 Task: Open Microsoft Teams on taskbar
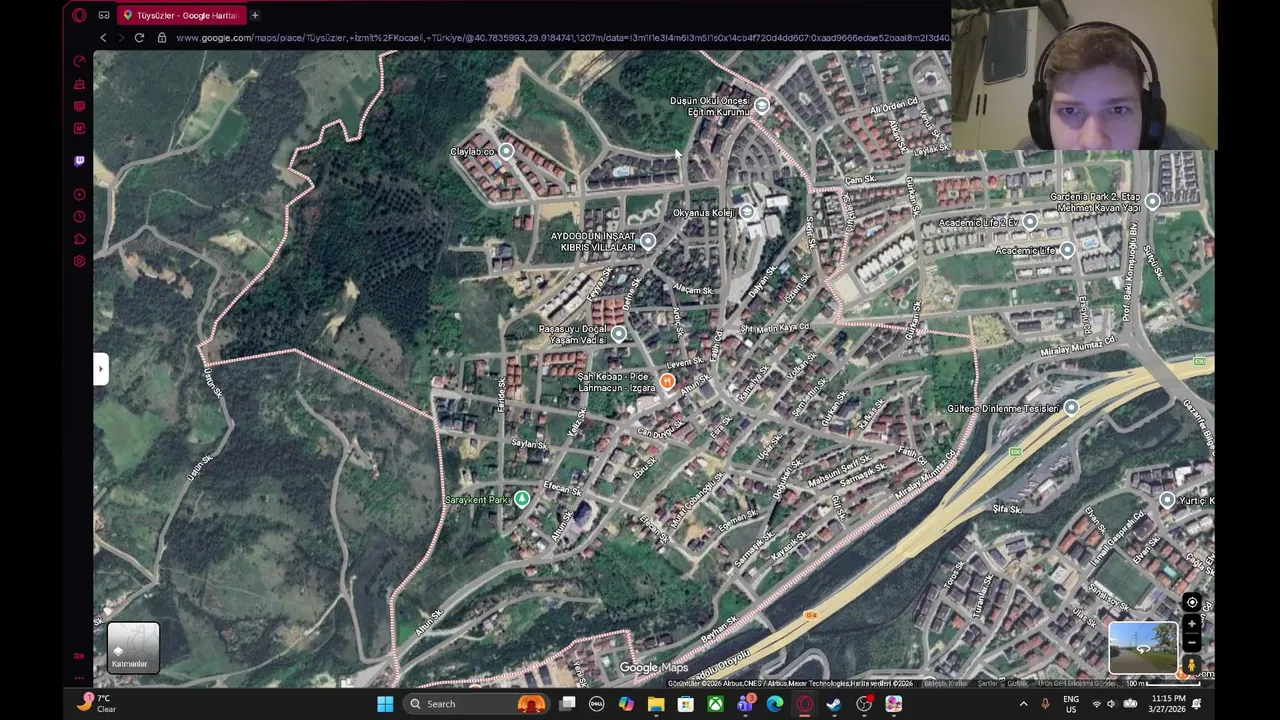(745, 704)
